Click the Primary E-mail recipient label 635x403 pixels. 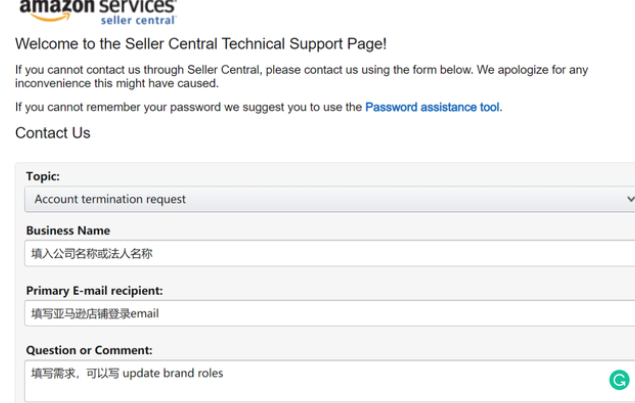tap(94, 291)
